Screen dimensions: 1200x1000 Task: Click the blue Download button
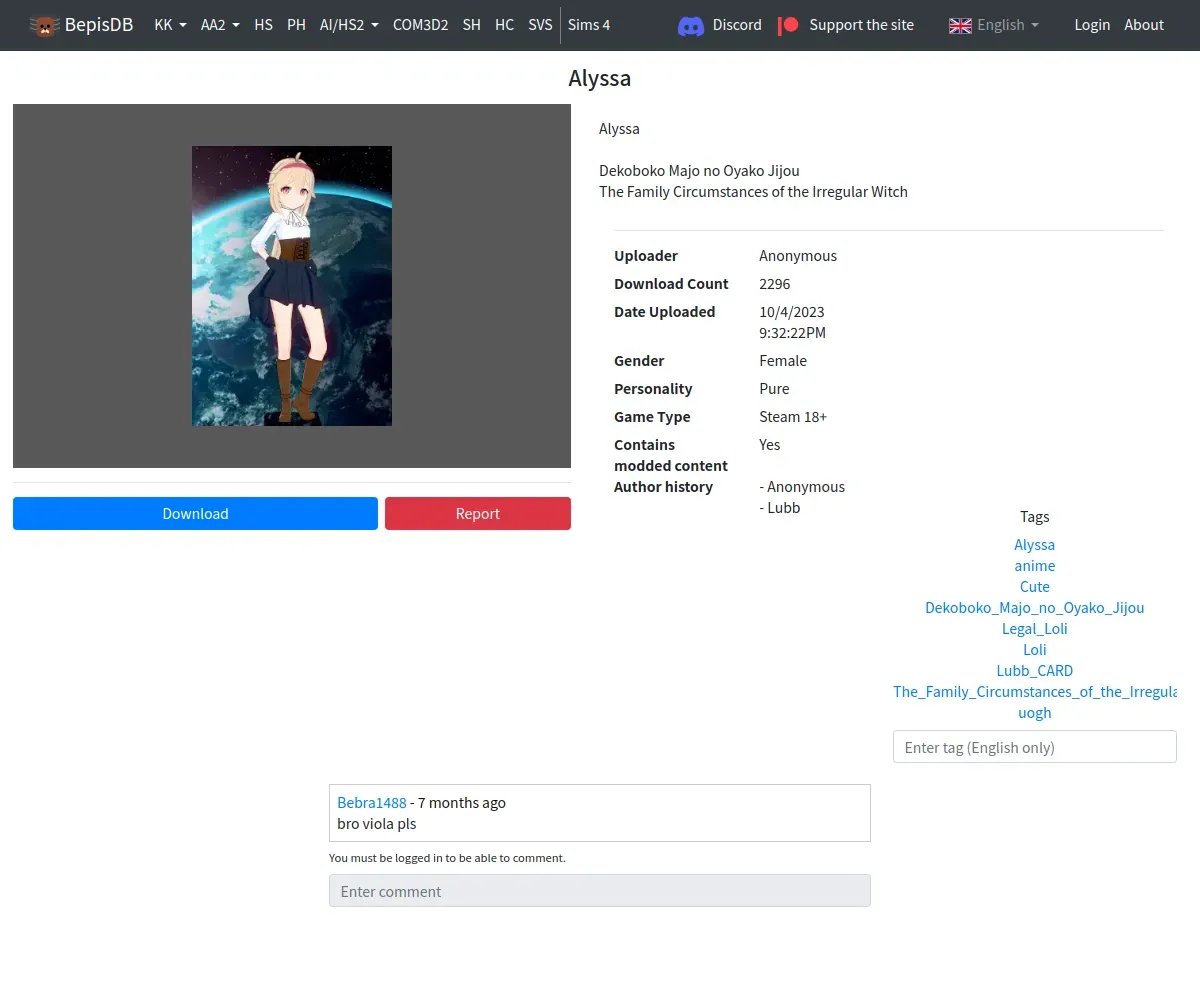coord(195,514)
